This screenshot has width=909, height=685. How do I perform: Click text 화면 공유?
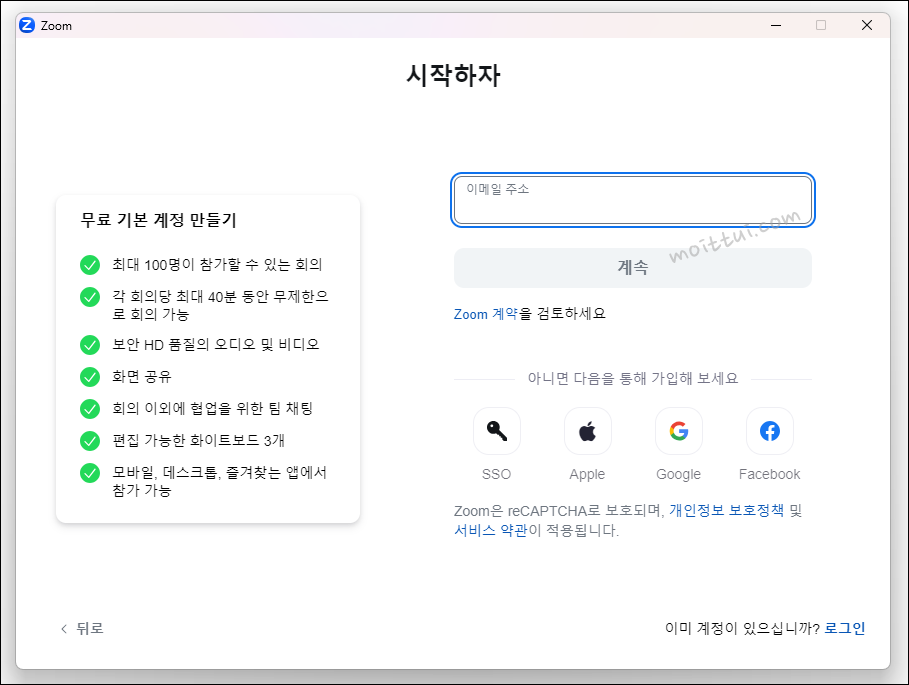pyautogui.click(x=142, y=377)
